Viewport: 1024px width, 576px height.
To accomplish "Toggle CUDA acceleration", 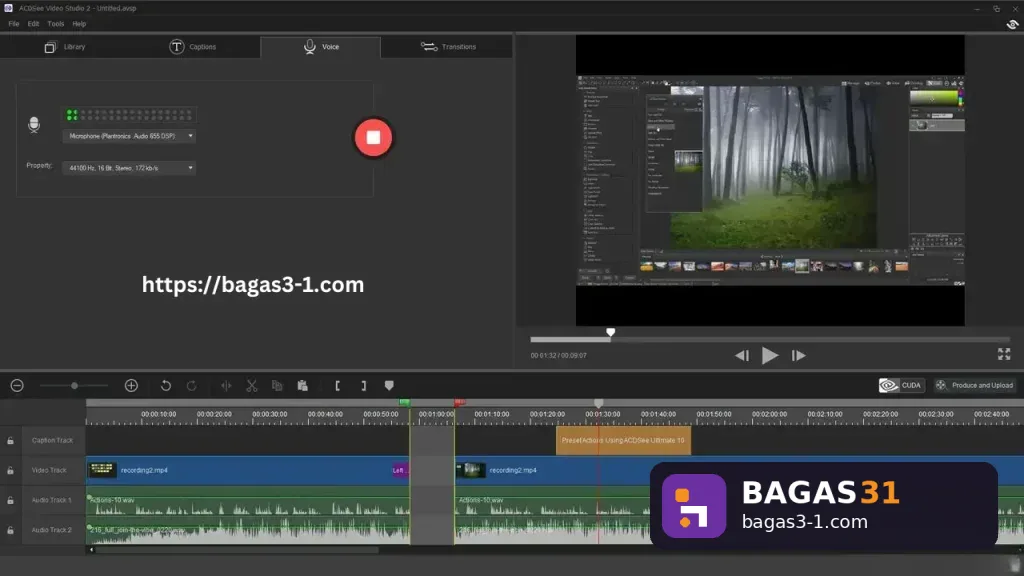I will click(x=901, y=385).
